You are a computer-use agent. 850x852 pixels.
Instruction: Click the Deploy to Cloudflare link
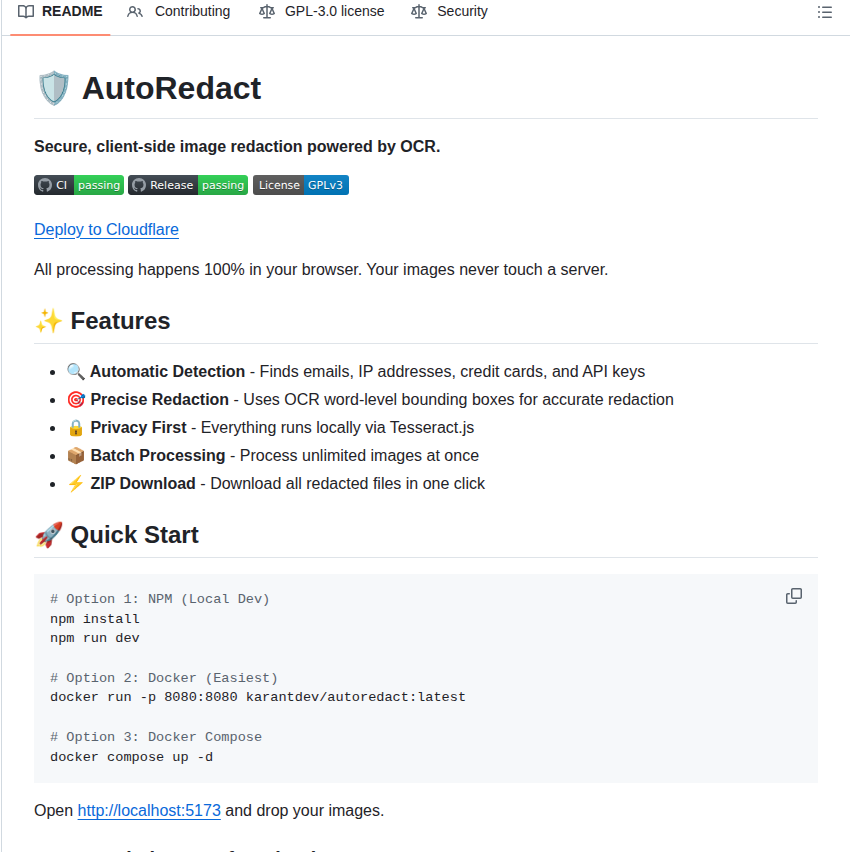[x=106, y=230]
